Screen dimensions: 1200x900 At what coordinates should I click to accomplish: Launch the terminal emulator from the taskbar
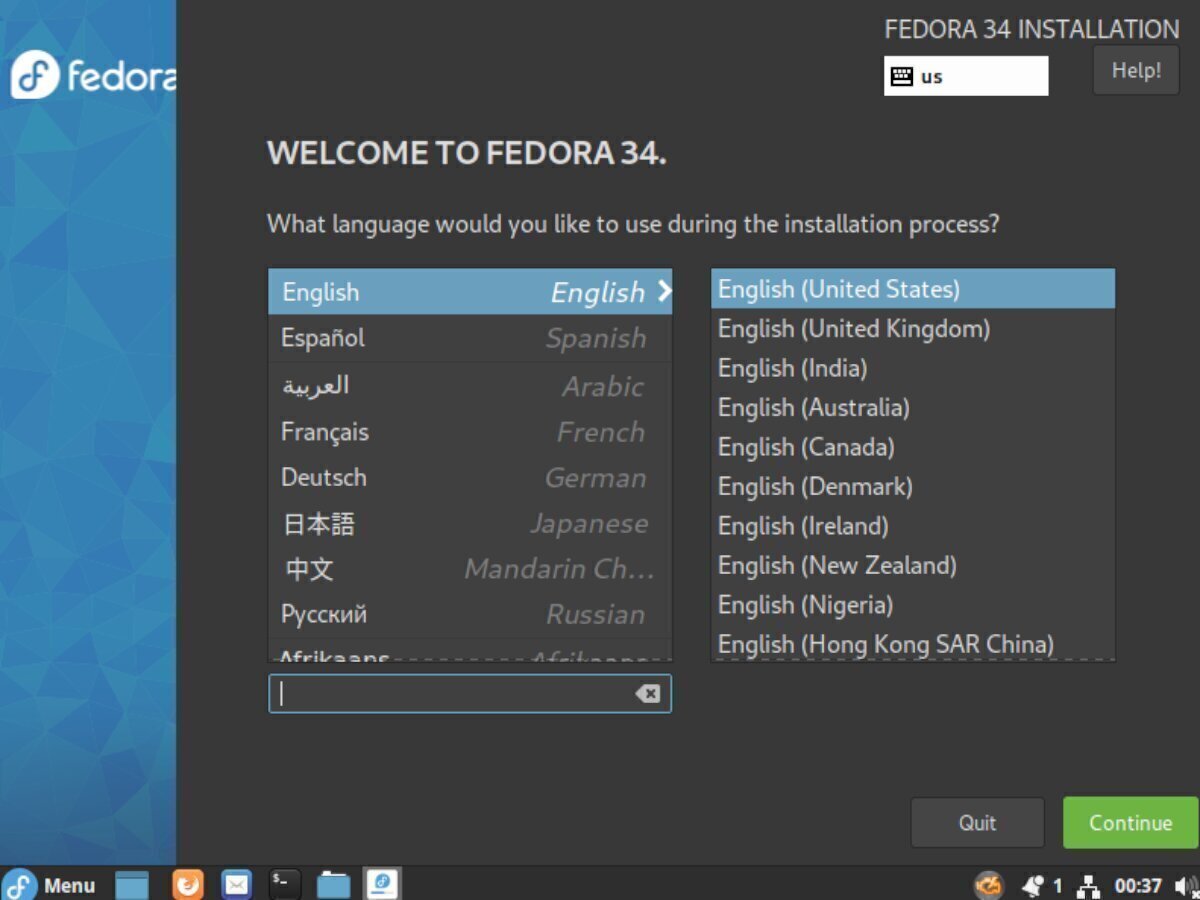(284, 884)
